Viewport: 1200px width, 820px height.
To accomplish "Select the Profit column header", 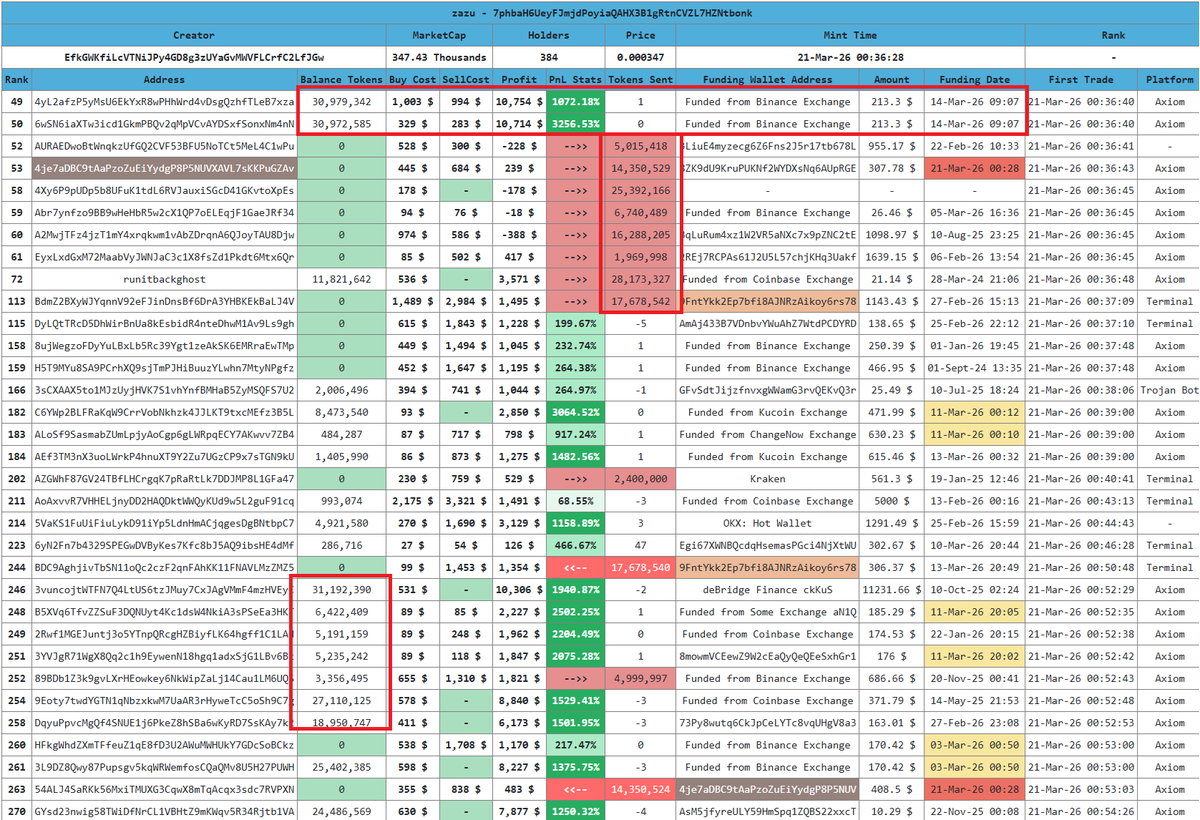I will tap(519, 80).
